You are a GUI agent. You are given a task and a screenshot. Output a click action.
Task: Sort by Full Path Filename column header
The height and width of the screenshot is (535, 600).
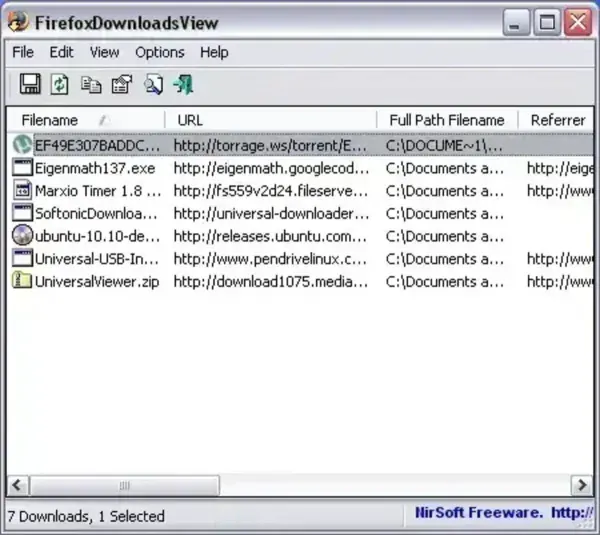point(447,120)
